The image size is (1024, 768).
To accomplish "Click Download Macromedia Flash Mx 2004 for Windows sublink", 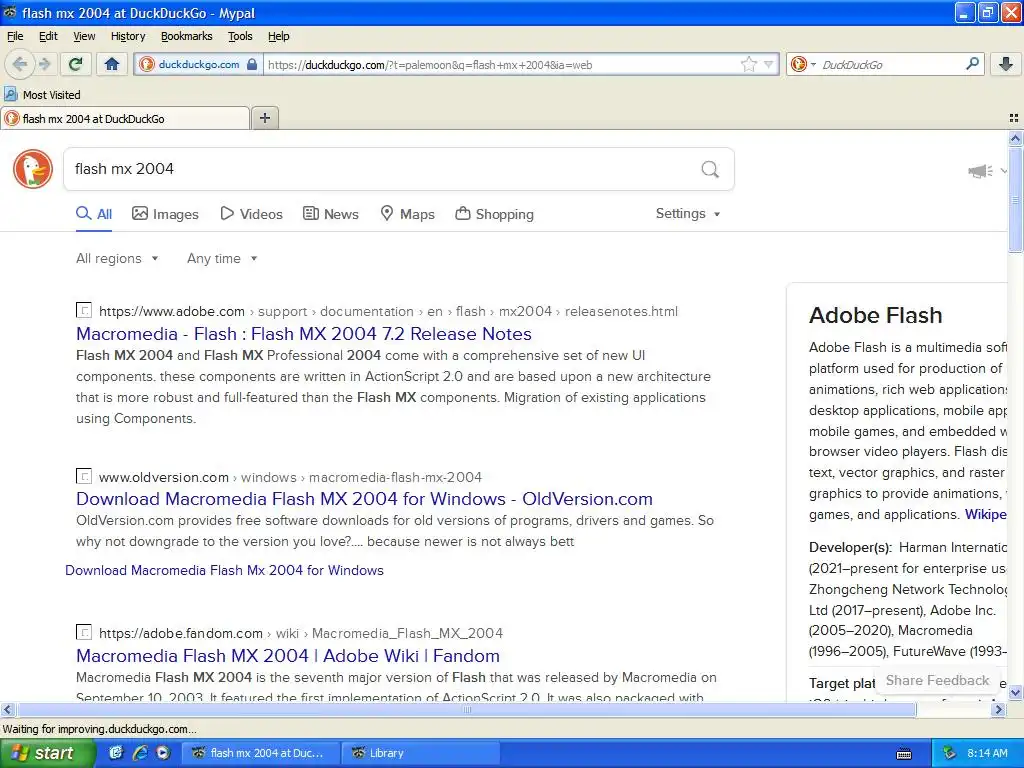I will coord(224,570).
